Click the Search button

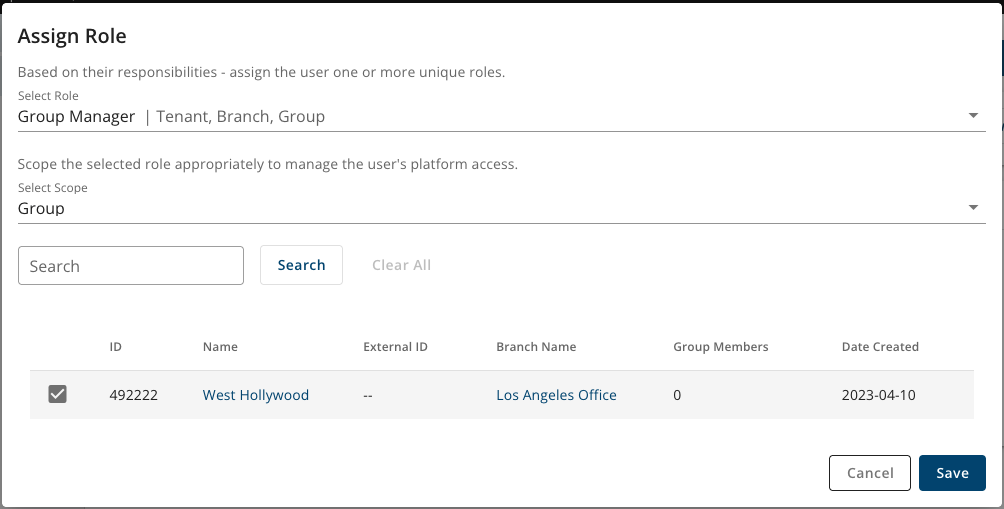(x=301, y=265)
